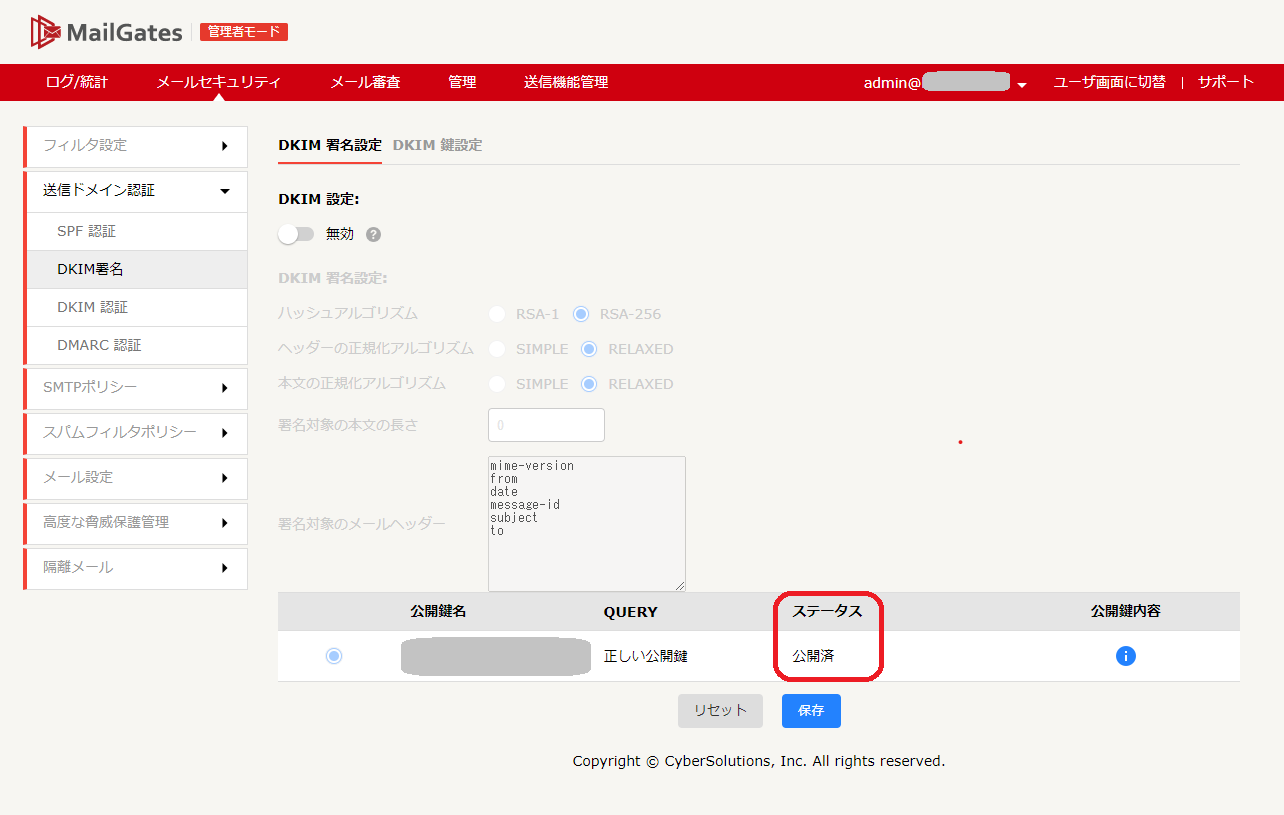Click the 公開鍵内容 column header
Screen dimensions: 1284x815
[1125, 611]
